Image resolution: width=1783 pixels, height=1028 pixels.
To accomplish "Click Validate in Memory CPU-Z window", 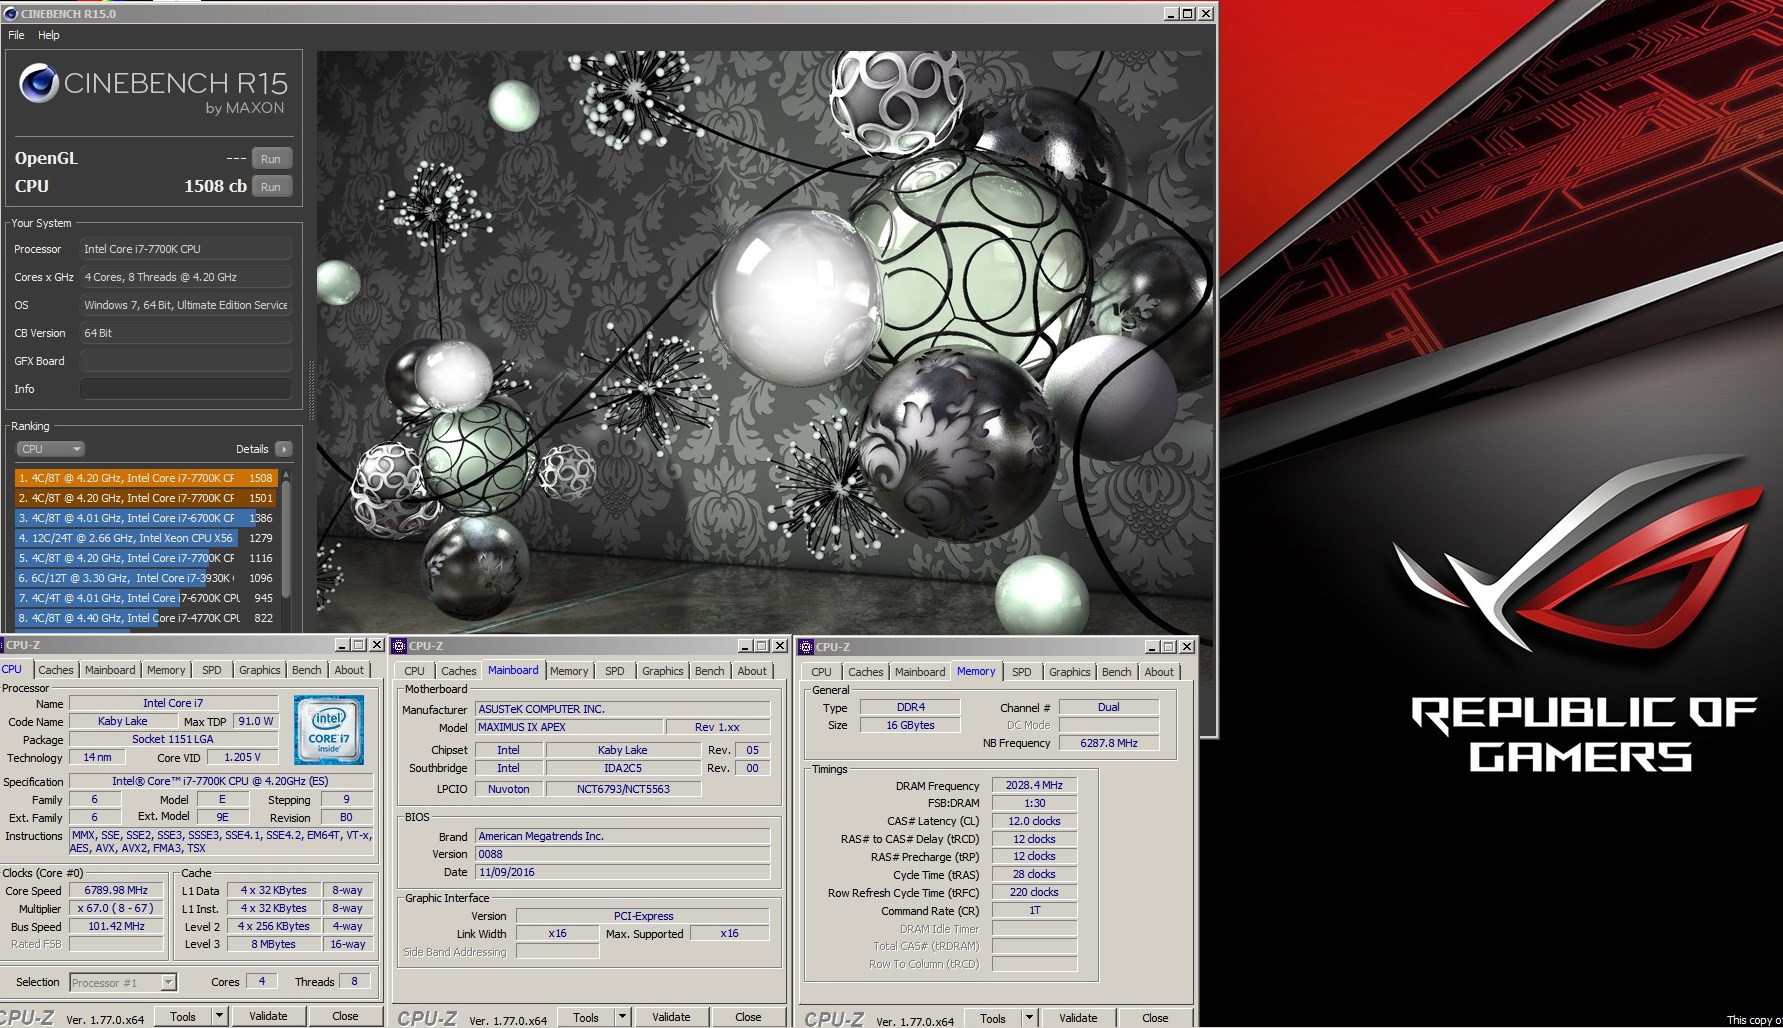I will click(x=1078, y=1018).
